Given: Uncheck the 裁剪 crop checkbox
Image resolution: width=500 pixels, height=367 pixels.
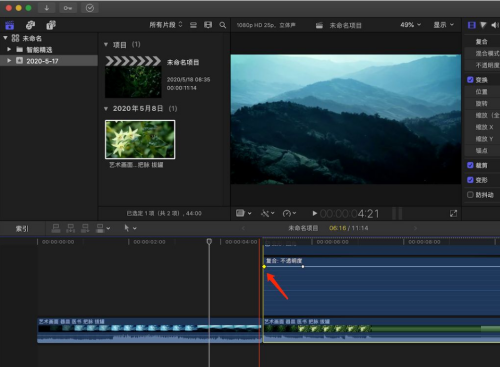Looking at the screenshot, I should click(x=470, y=165).
